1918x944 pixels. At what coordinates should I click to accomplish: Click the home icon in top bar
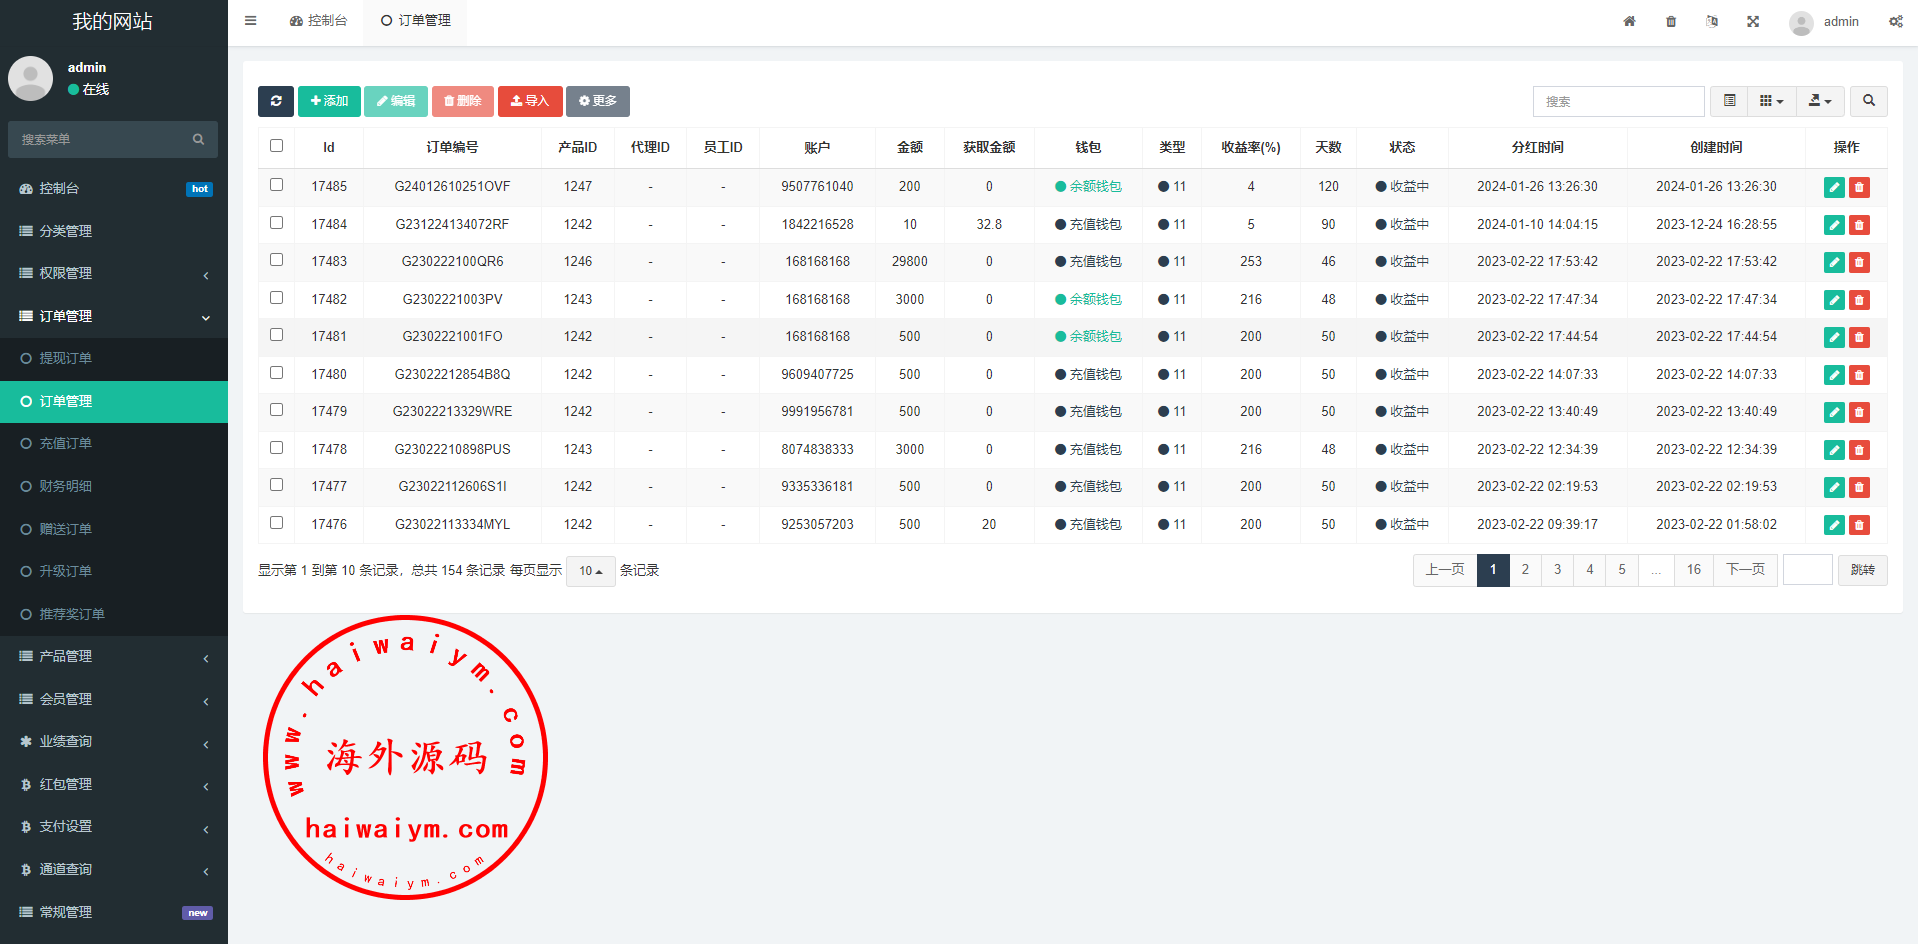pos(1629,21)
